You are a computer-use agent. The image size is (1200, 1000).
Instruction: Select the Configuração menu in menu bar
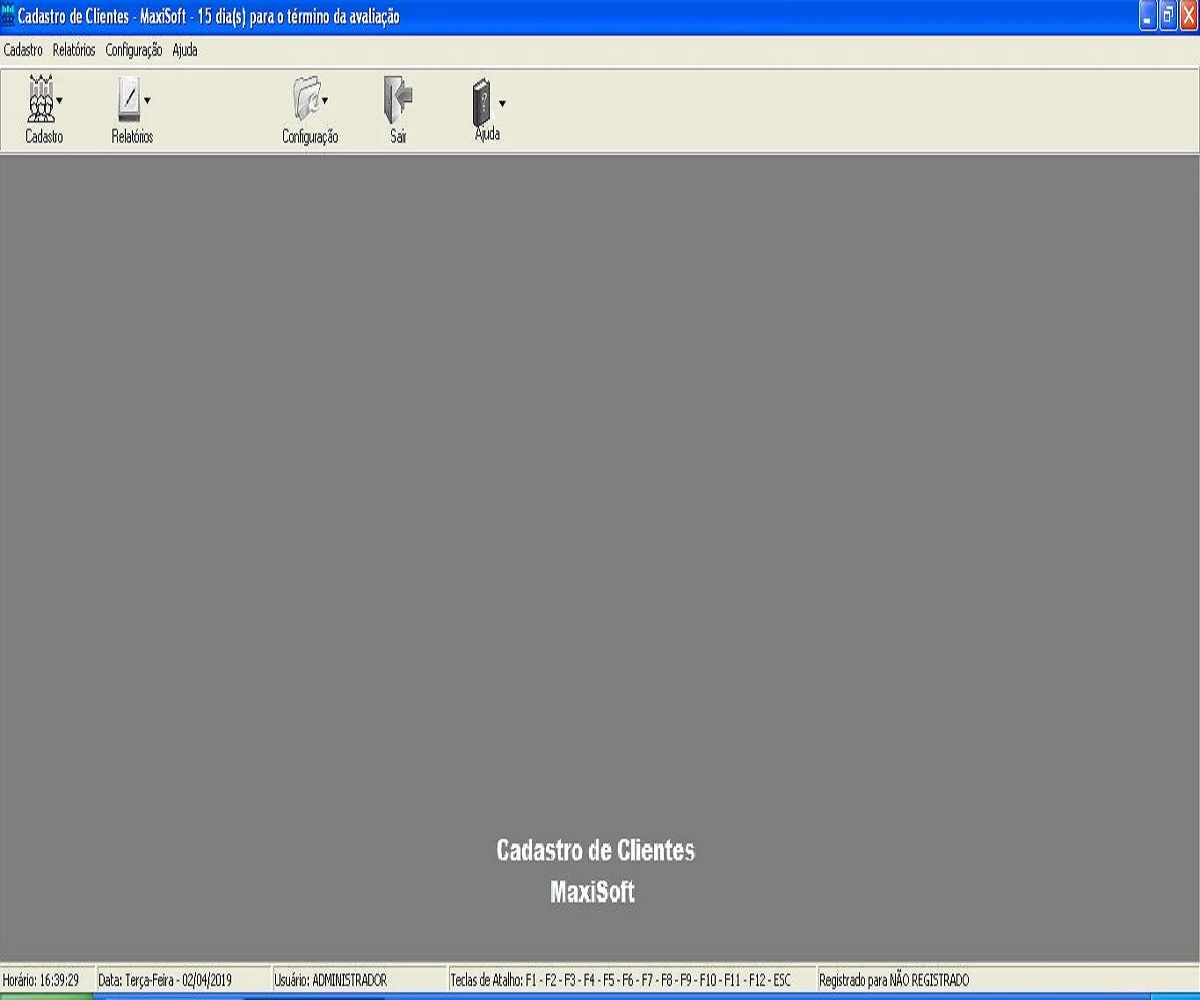coord(133,50)
